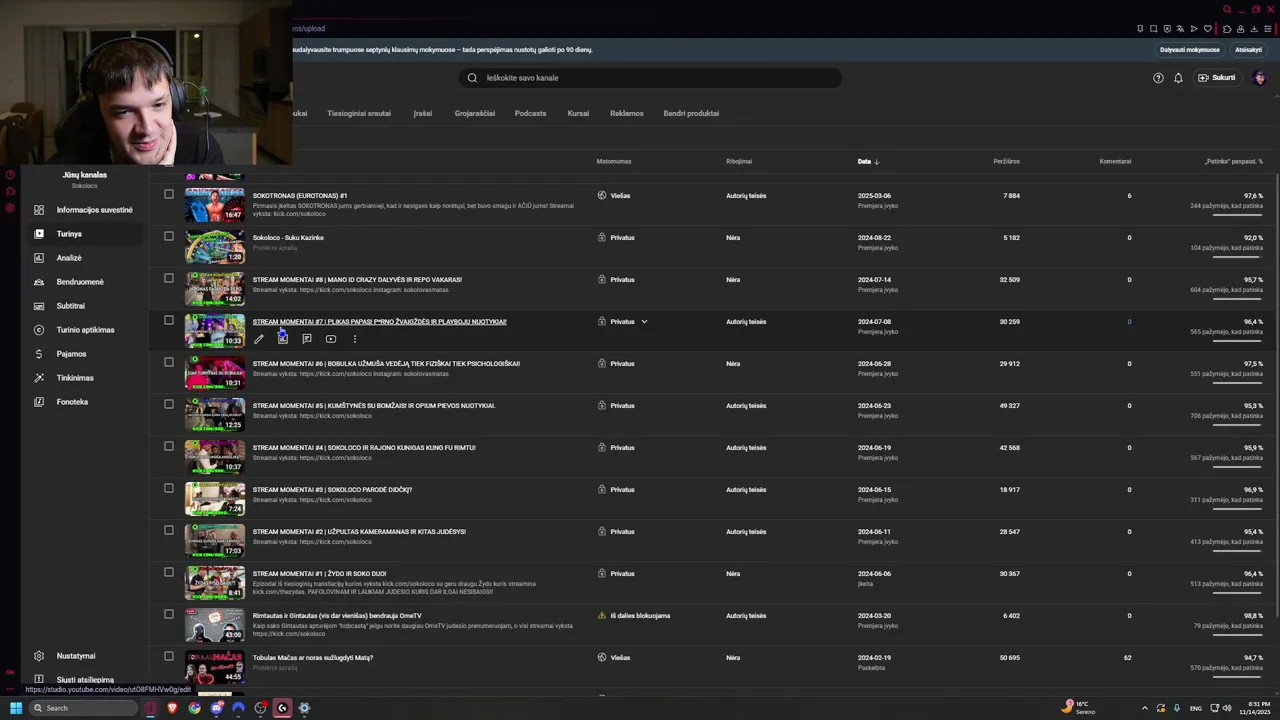The image size is (1280, 720).
Task: Click the help question mark icon
Action: click(x=1158, y=78)
